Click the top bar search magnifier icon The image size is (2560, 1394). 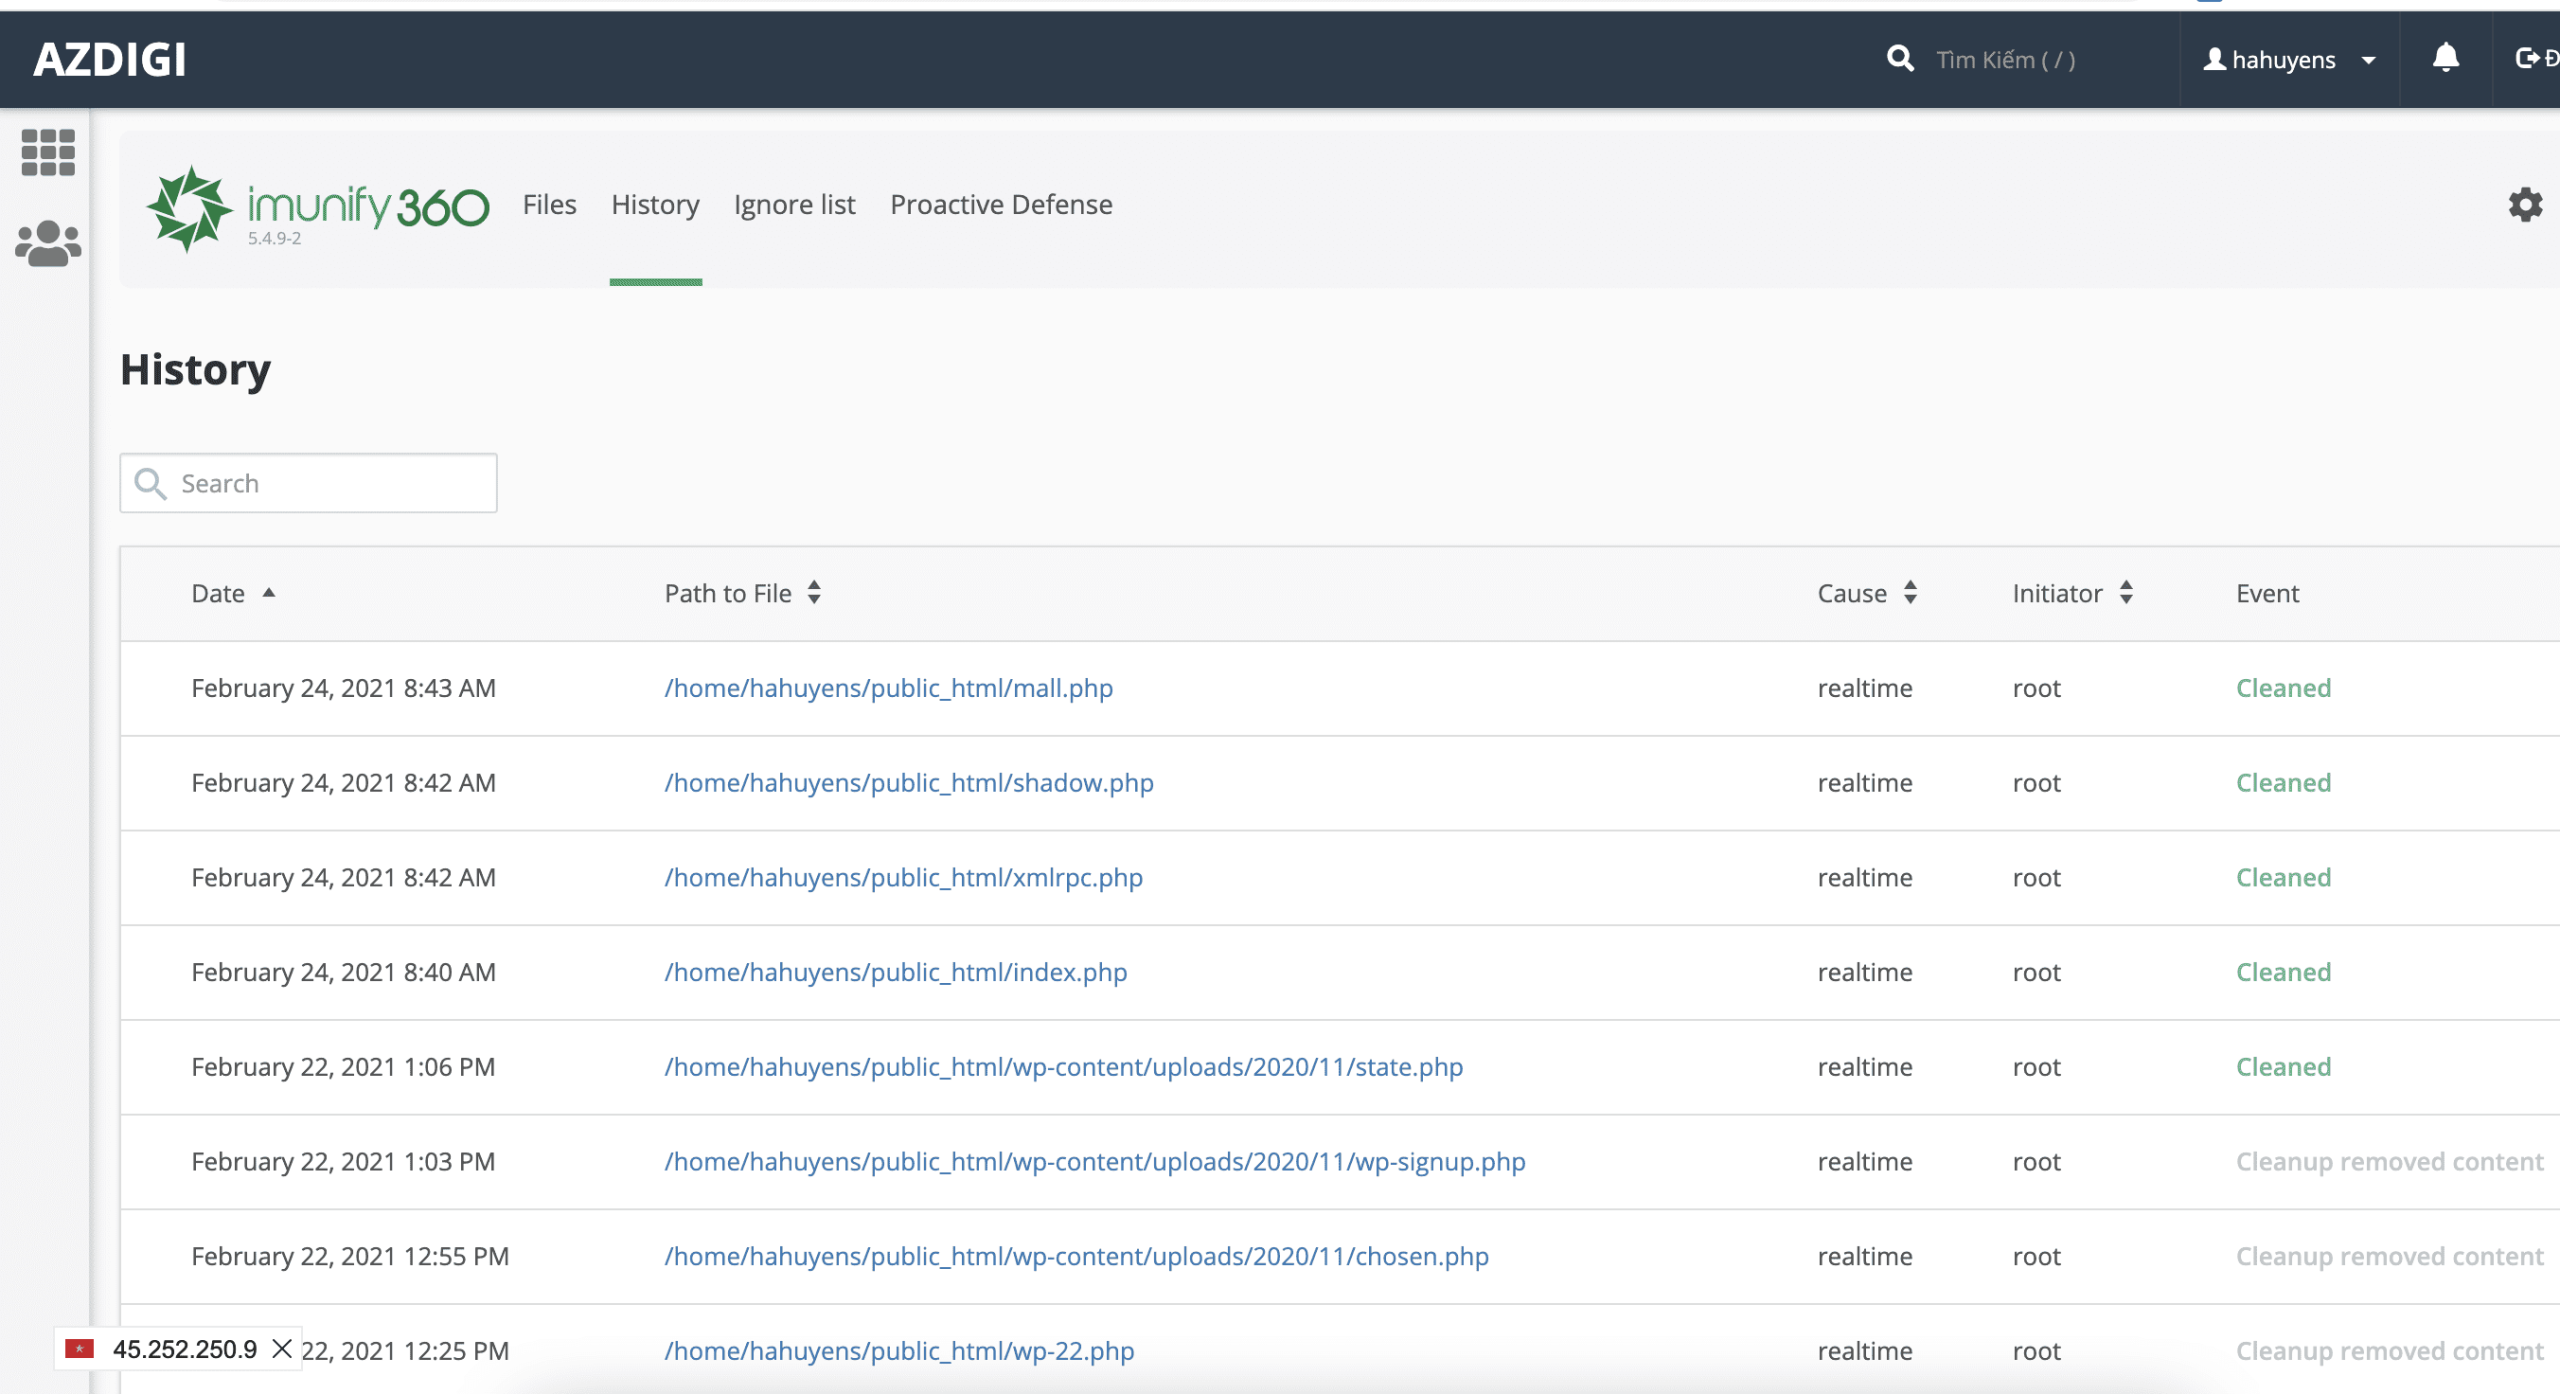pyautogui.click(x=1900, y=59)
